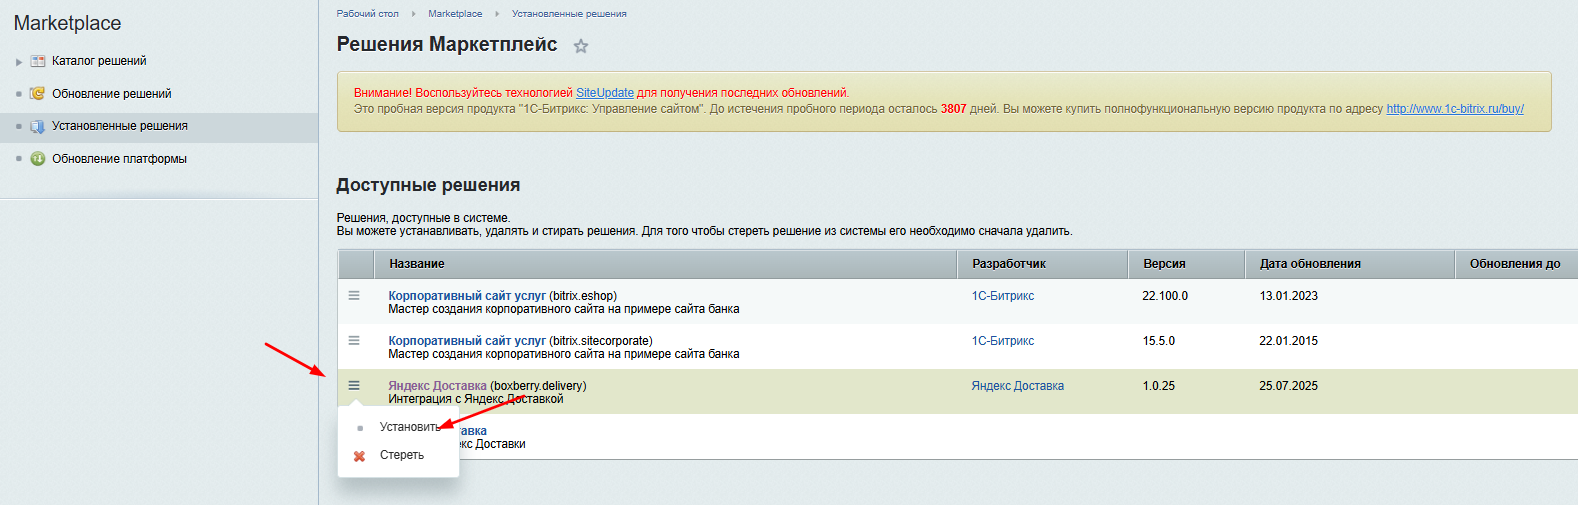Image resolution: width=1578 pixels, height=505 pixels.
Task: Add page to favorites with star icon
Action: [581, 46]
